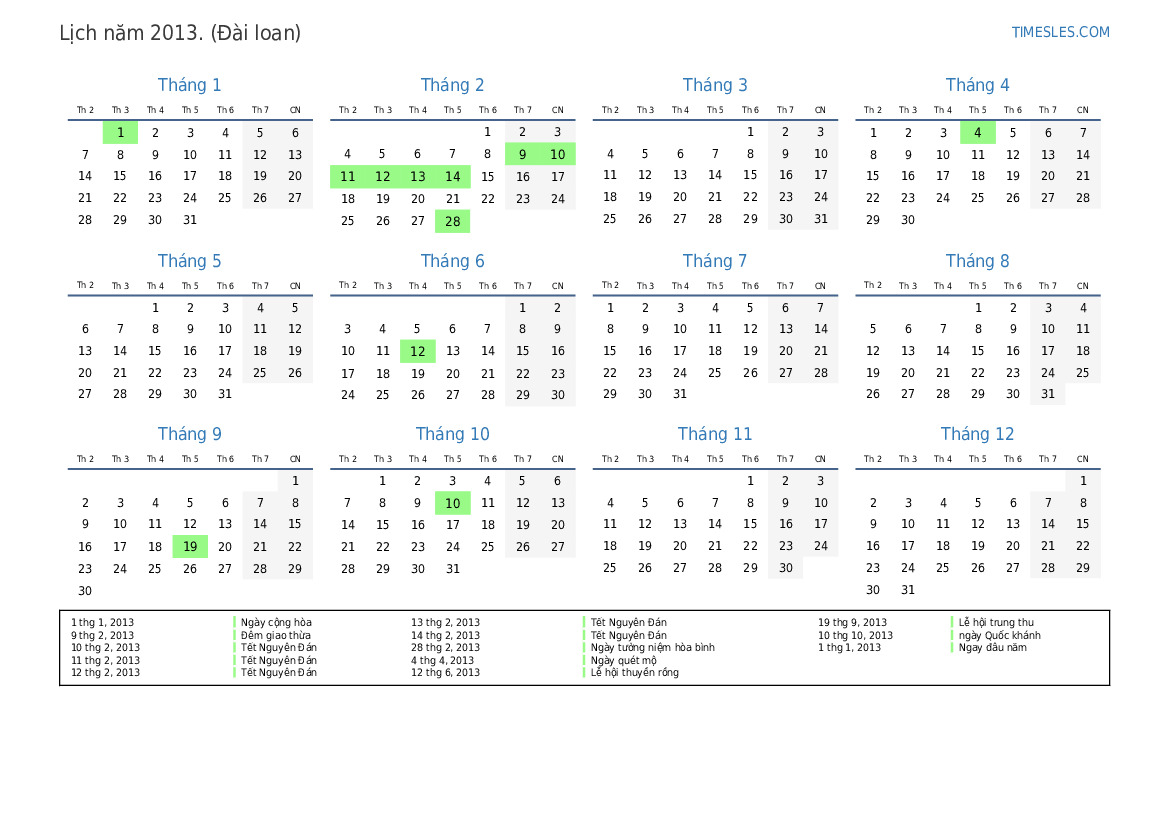Select the Tháng 11 heading
1169x827 pixels.
point(715,434)
